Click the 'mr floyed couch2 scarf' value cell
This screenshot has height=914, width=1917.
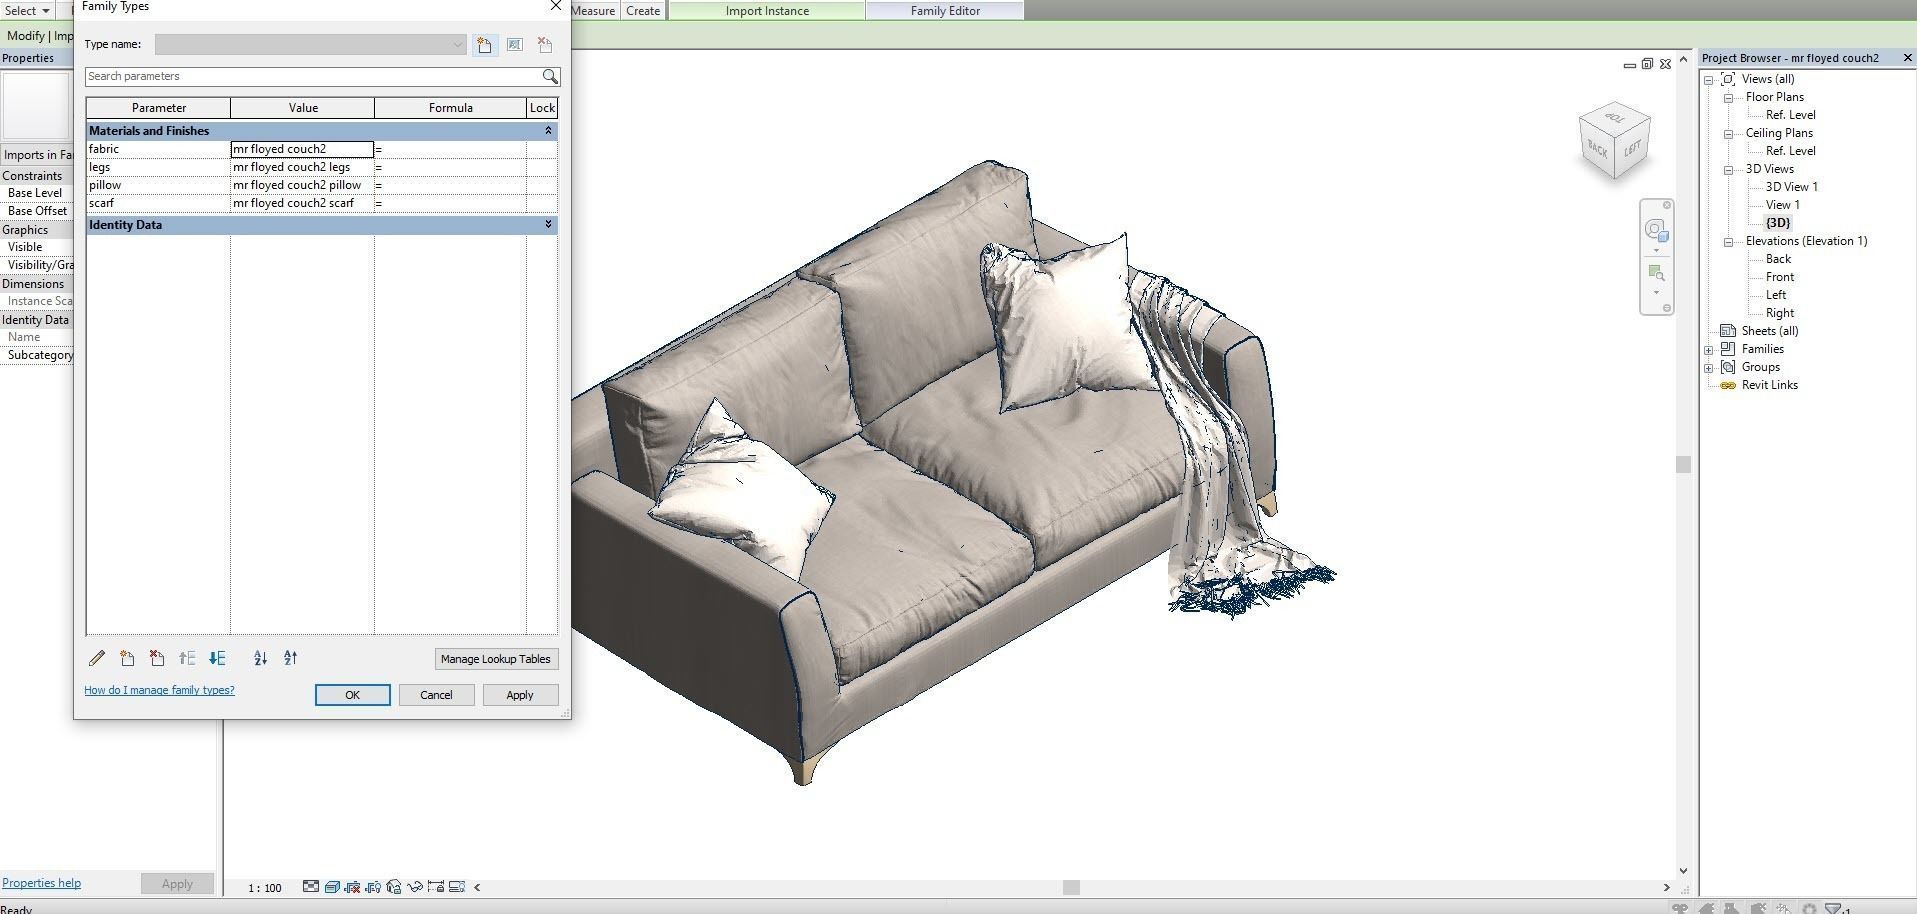tap(302, 203)
